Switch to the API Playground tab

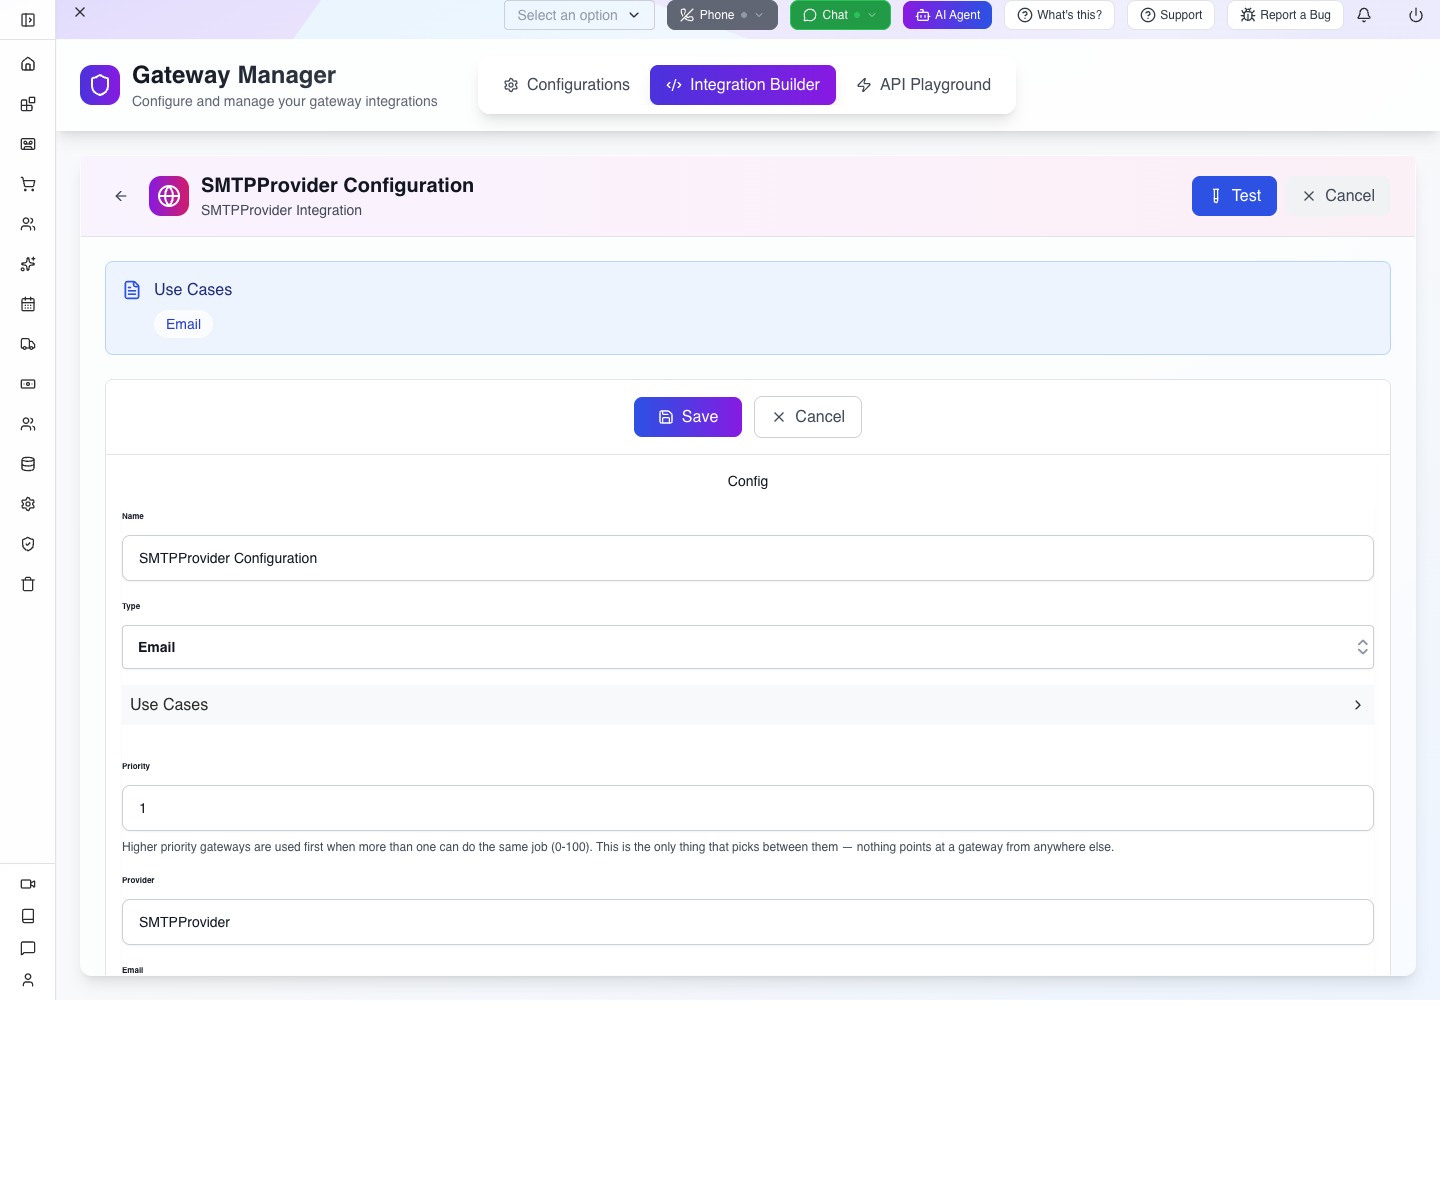[923, 85]
